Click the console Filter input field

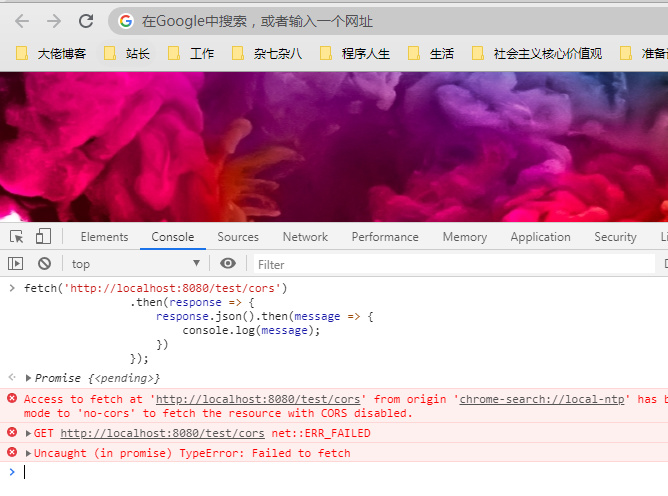tap(454, 264)
